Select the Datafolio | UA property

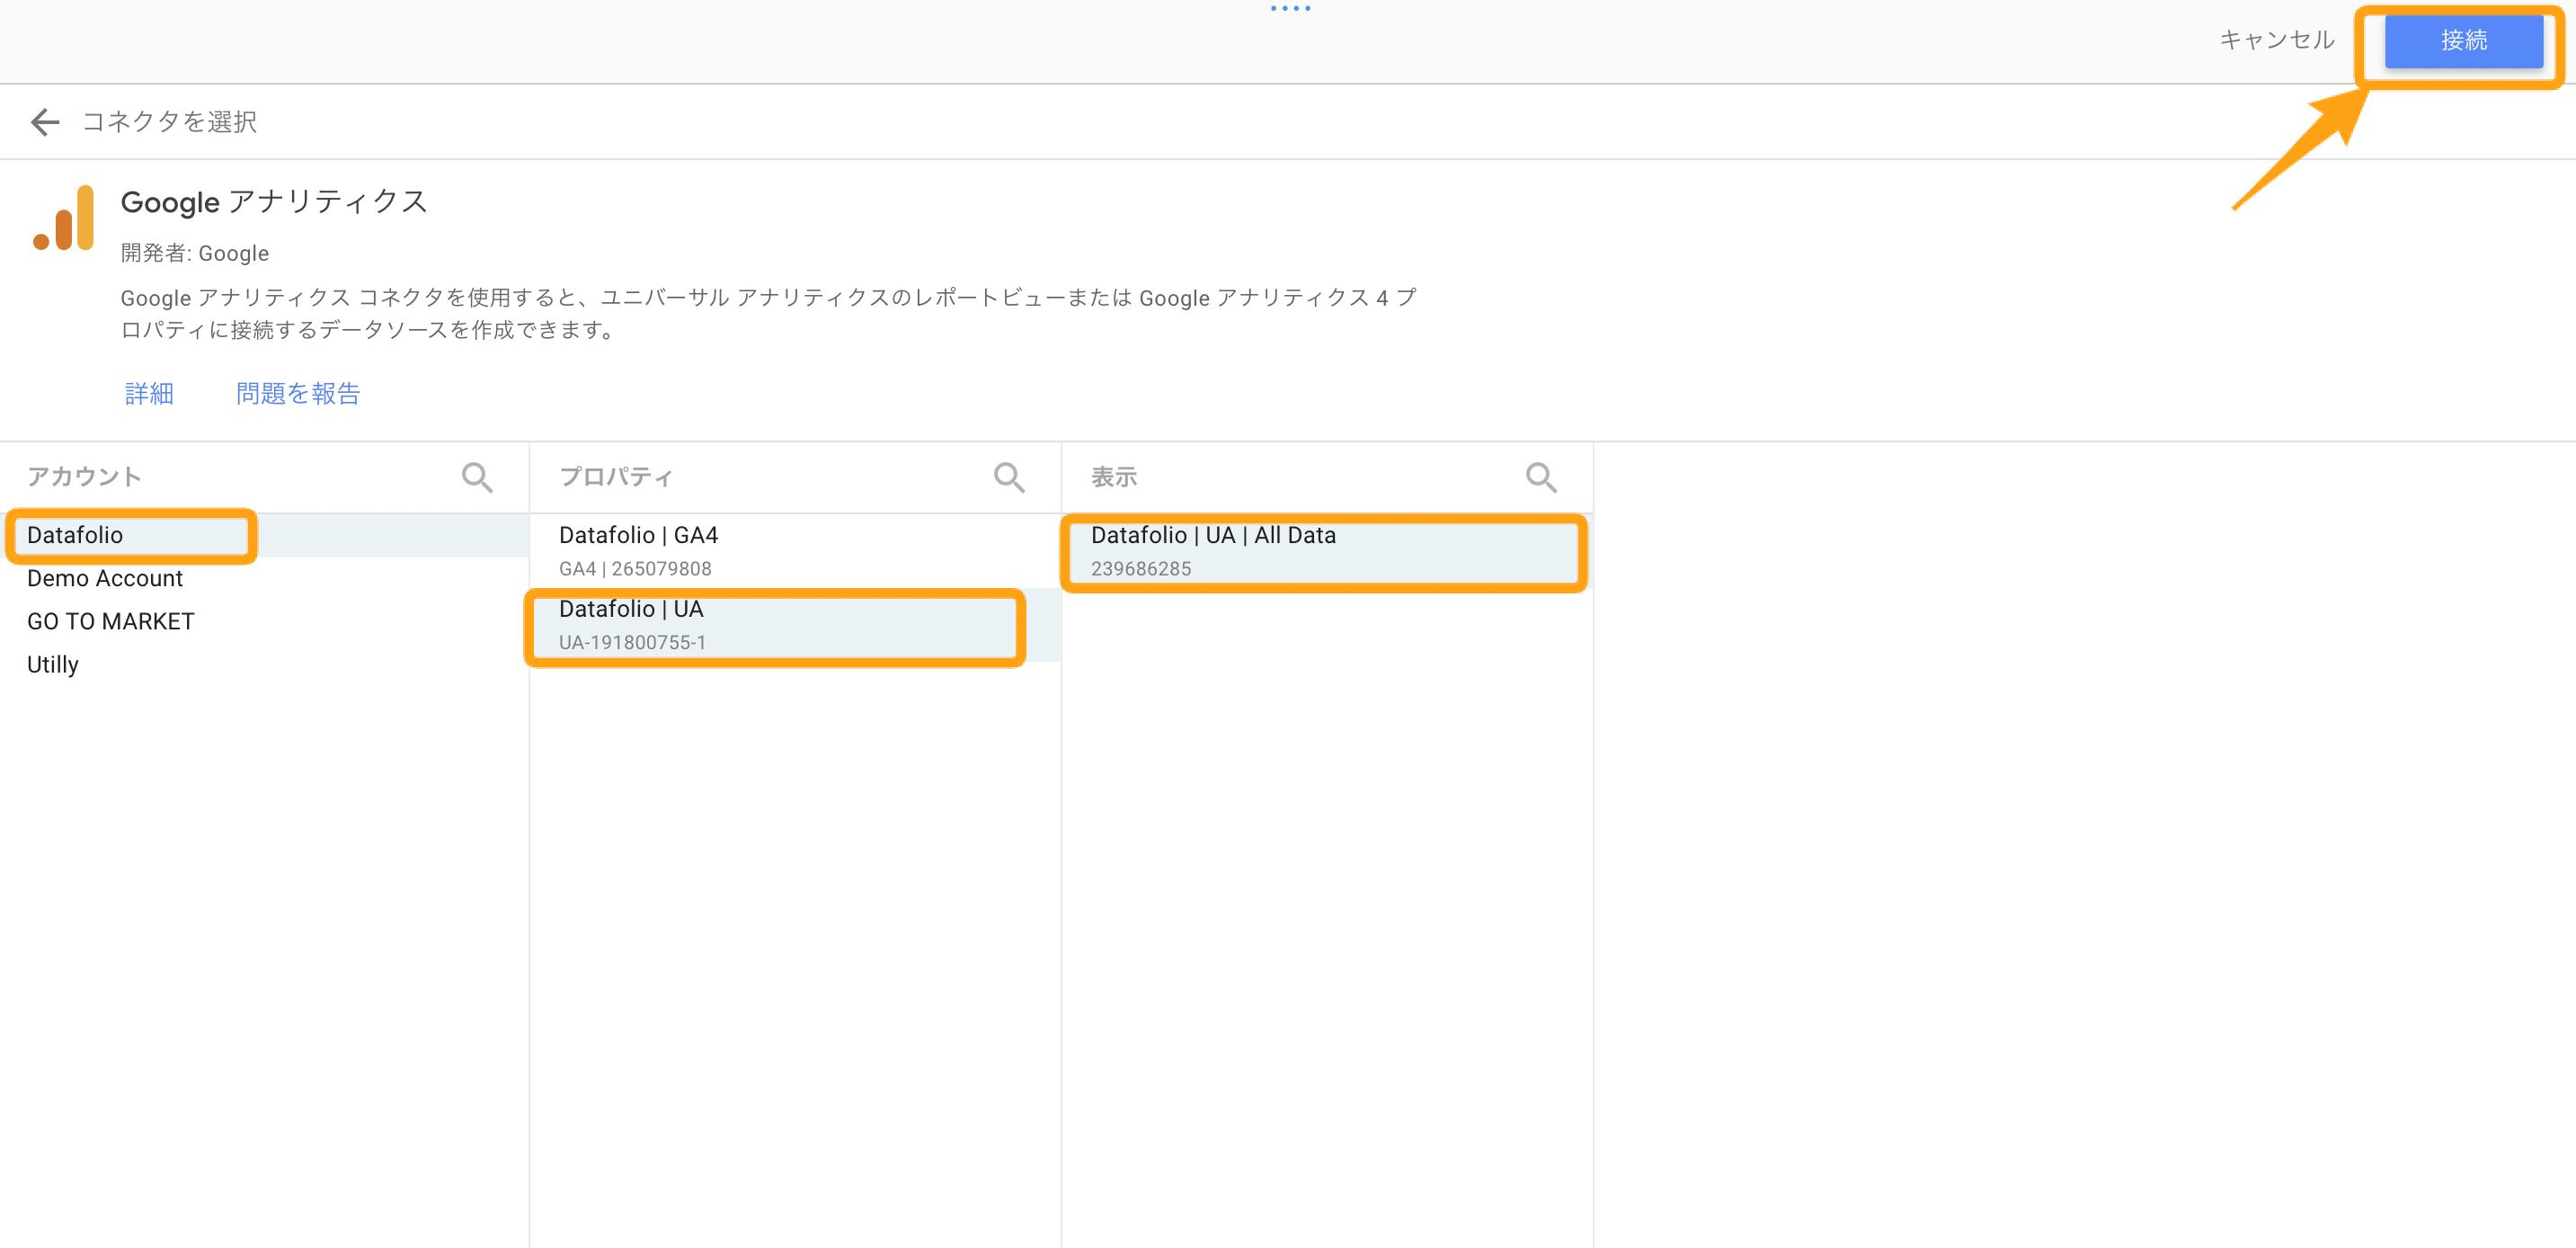pyautogui.click(x=795, y=625)
